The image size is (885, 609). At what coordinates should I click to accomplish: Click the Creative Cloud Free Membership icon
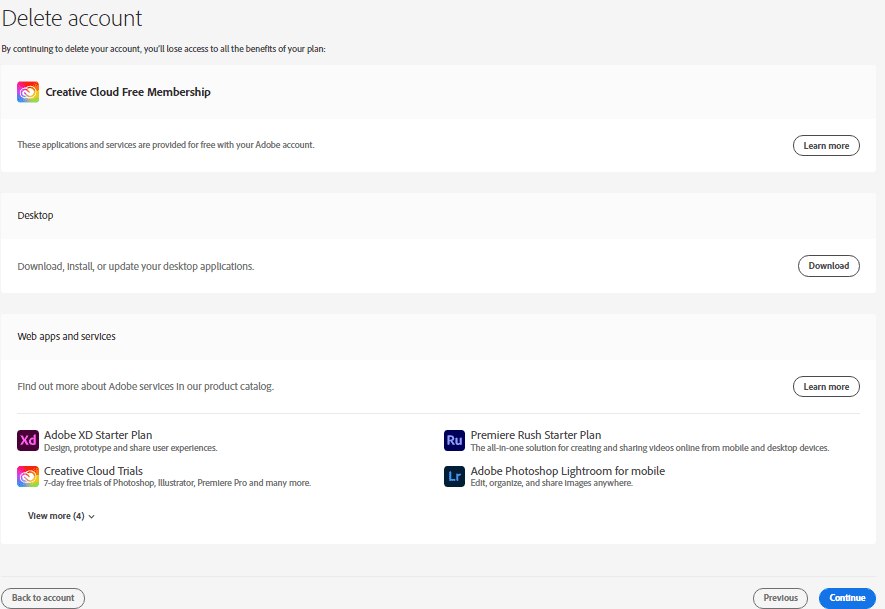coord(28,92)
